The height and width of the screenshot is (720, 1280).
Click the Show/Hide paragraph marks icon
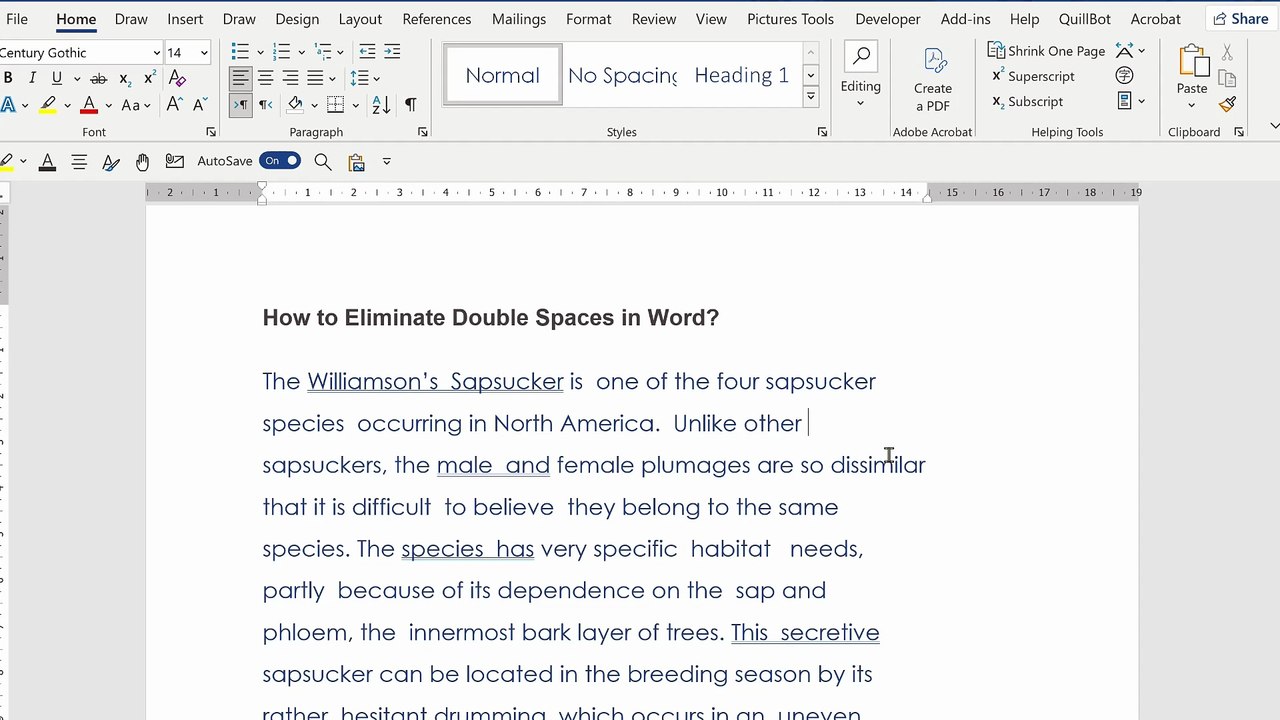[x=410, y=105]
